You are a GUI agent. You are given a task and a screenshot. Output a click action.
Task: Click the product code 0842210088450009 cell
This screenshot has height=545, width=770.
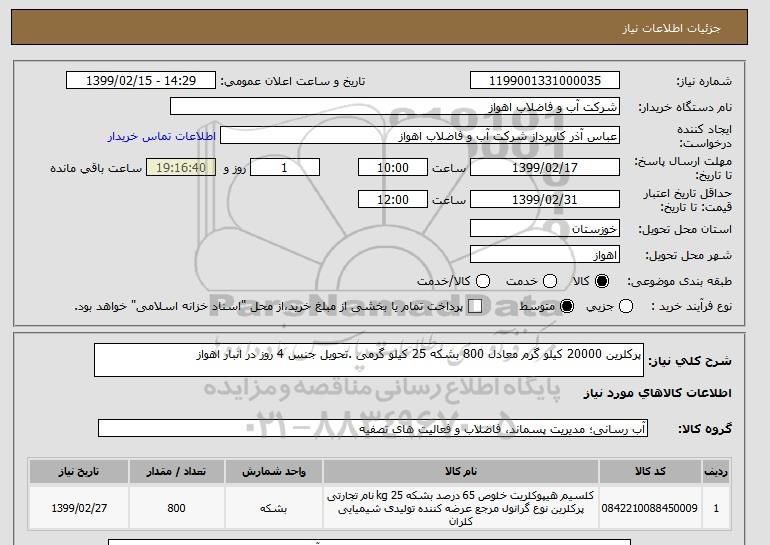pos(650,508)
